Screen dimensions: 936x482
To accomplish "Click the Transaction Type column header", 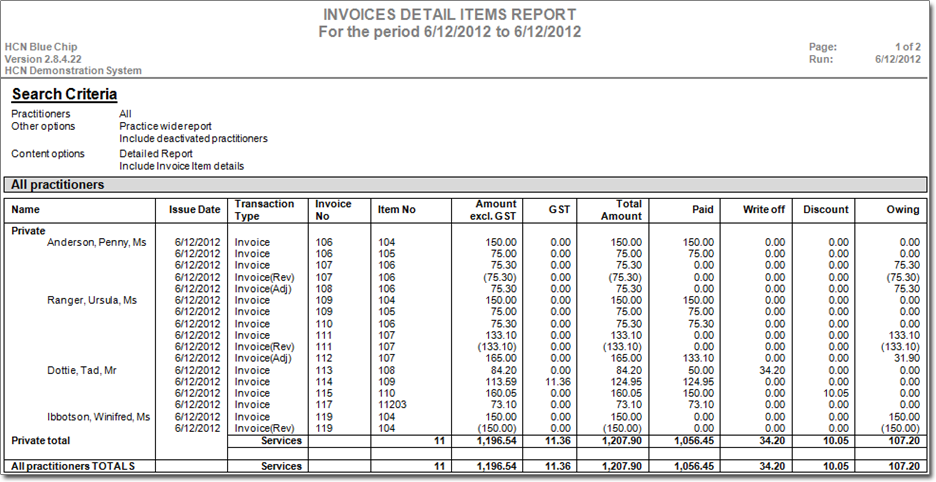I will point(264,210).
